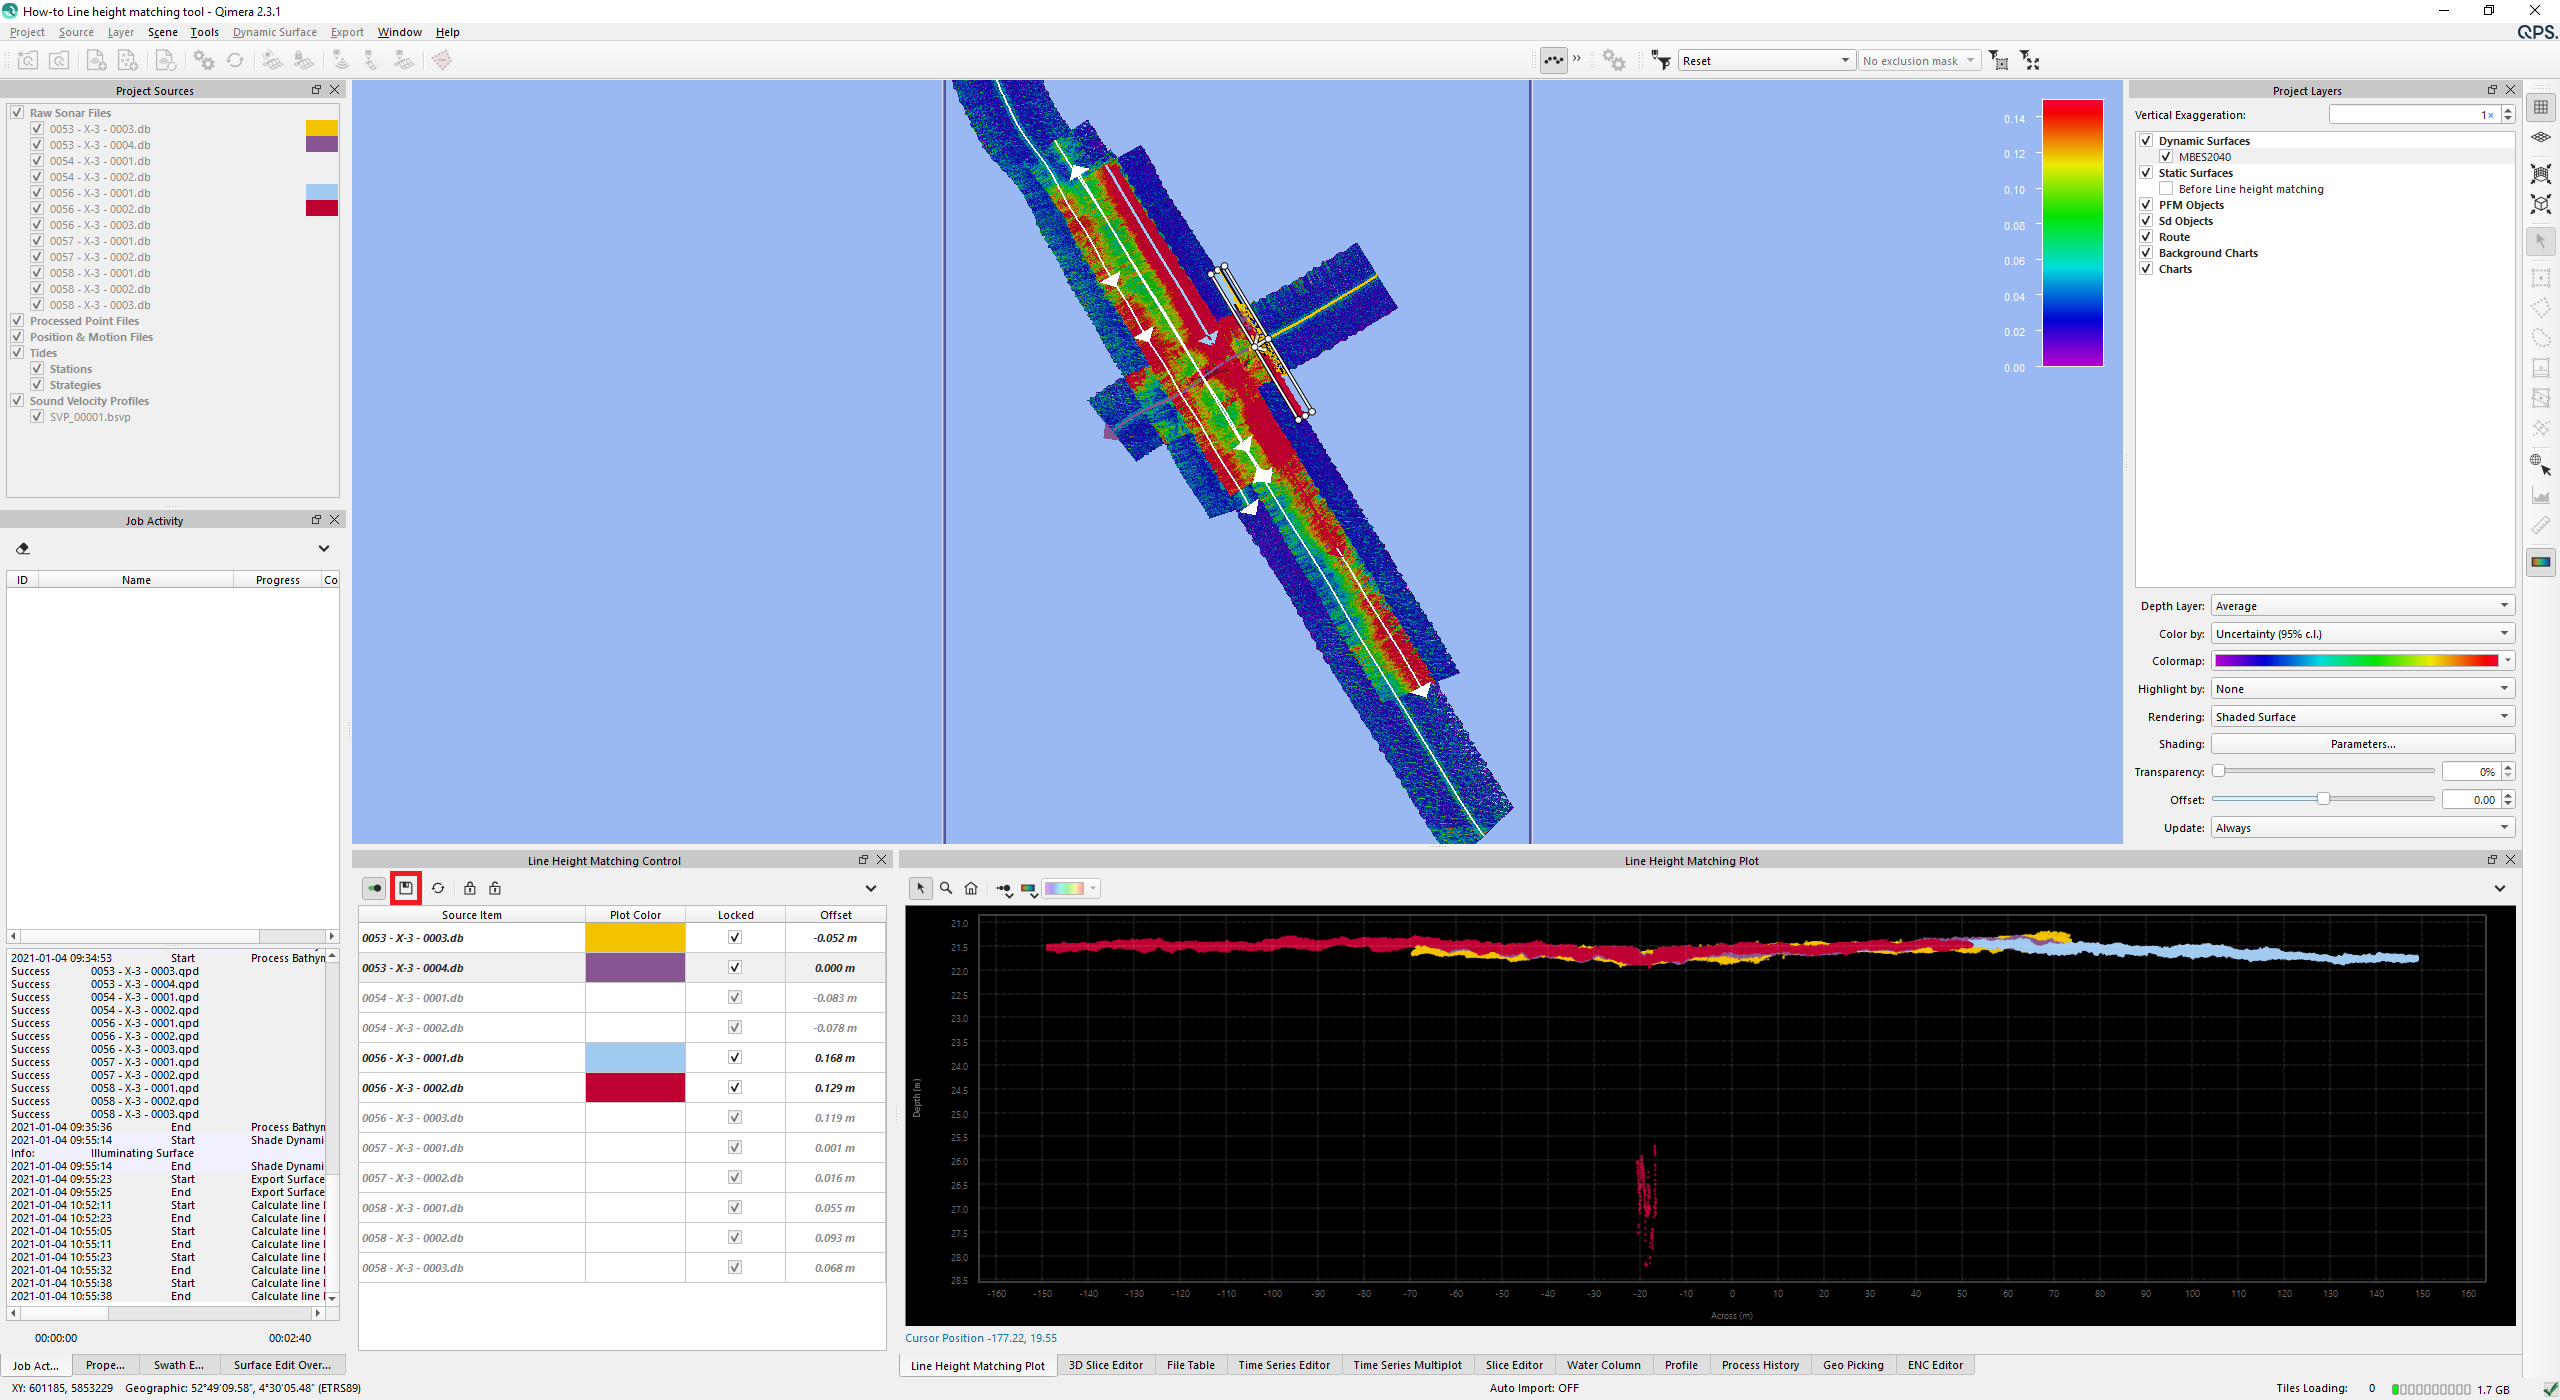This screenshot has width=2560, height=1400.
Task: Click the Shading Parameters button
Action: click(x=2362, y=744)
